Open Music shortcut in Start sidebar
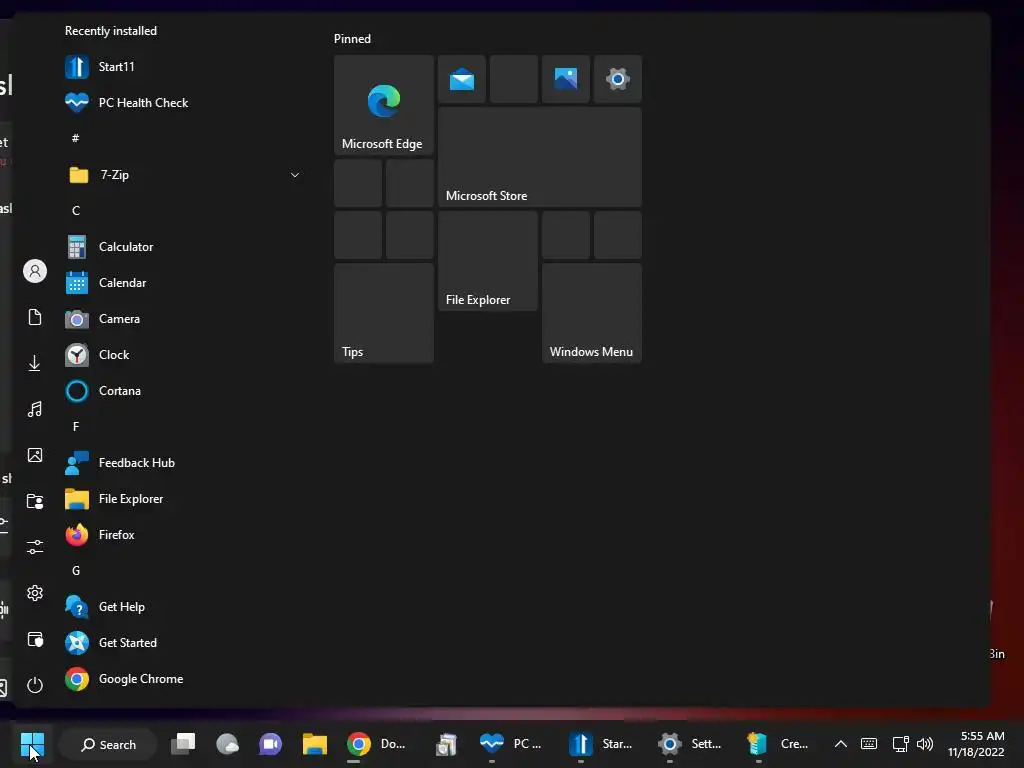The height and width of the screenshot is (768, 1024). [35, 409]
